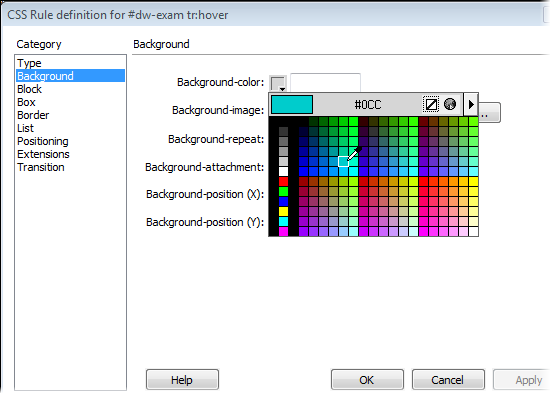Select the Background category
Screen dimensions: 551x394
tap(70, 76)
